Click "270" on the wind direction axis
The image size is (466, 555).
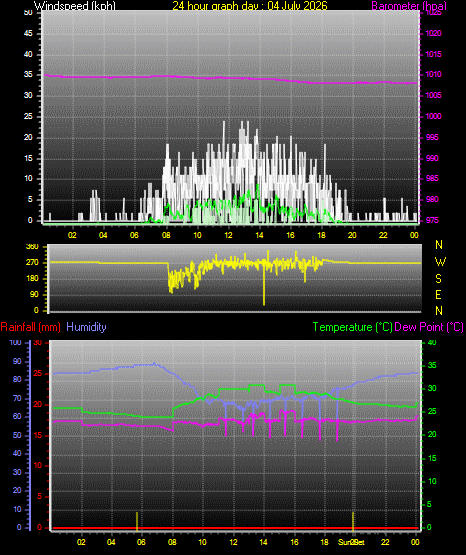[32, 263]
